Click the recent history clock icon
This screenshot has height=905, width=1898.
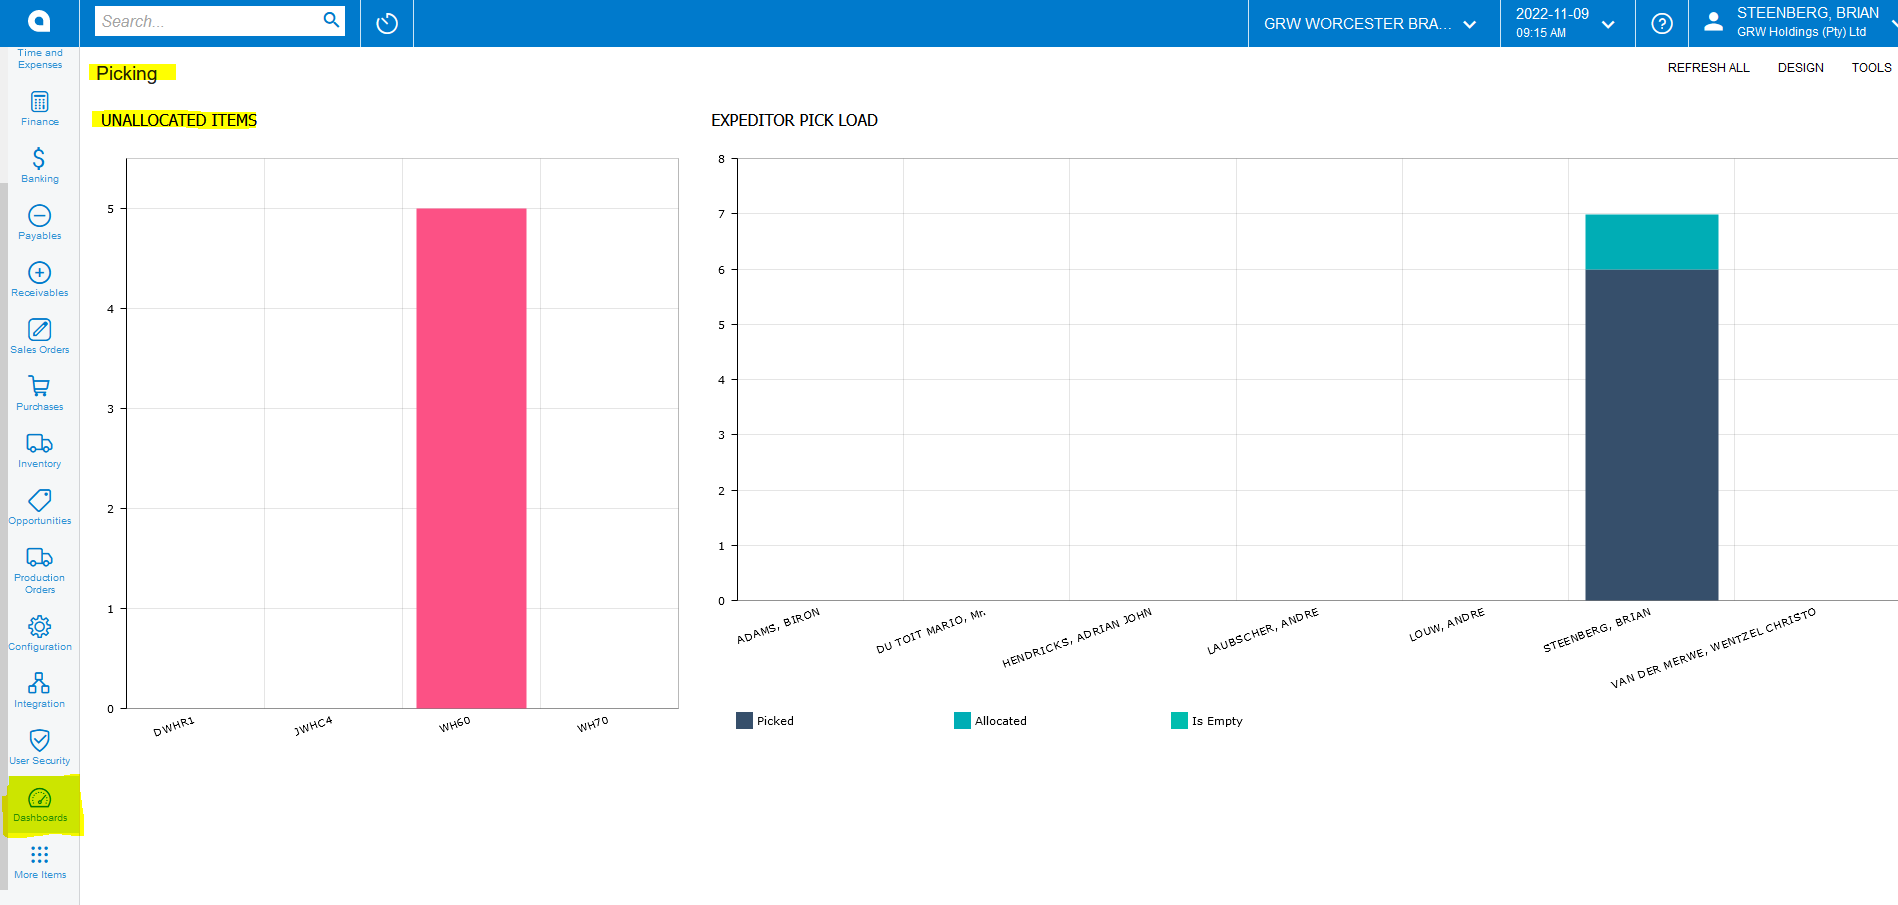387,23
